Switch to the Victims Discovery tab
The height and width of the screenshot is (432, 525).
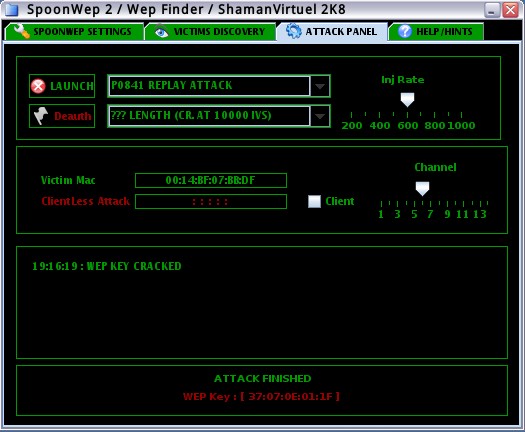point(210,32)
